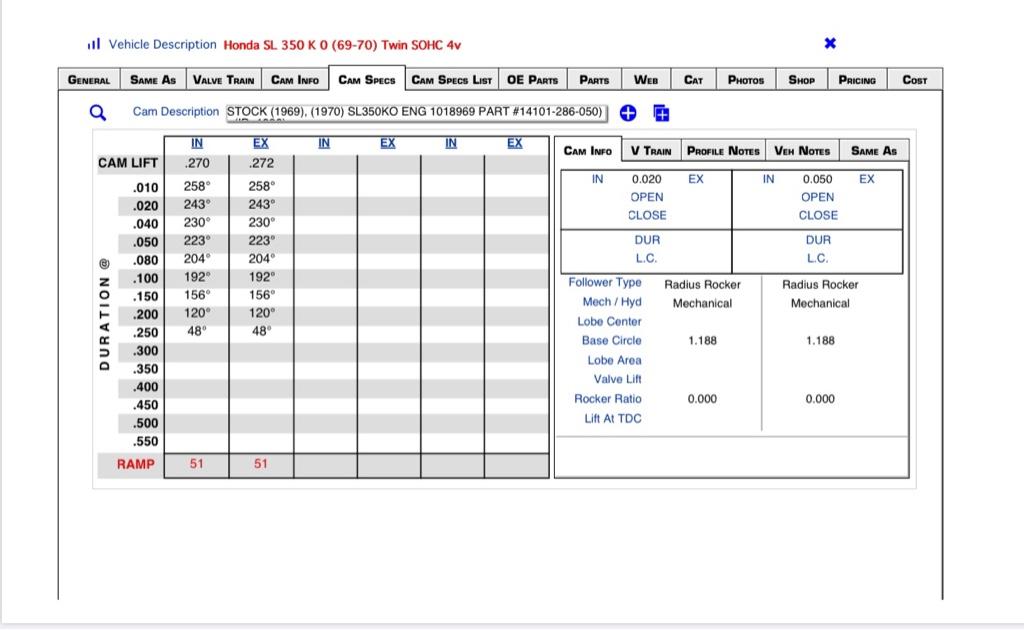Click the Base Circle label
Viewport: 1024px width, 630px height.
(x=611, y=340)
